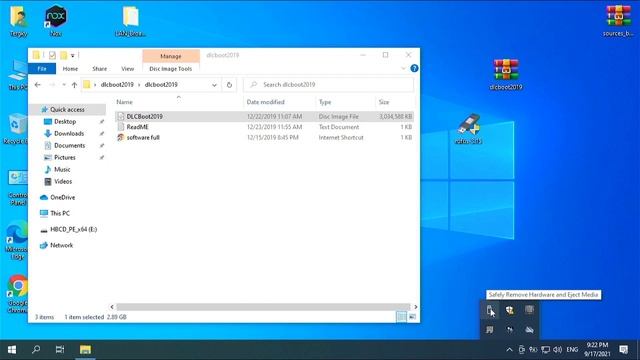Open Recent locations dropdown arrow
This screenshot has height=360, width=640.
pos(64,85)
